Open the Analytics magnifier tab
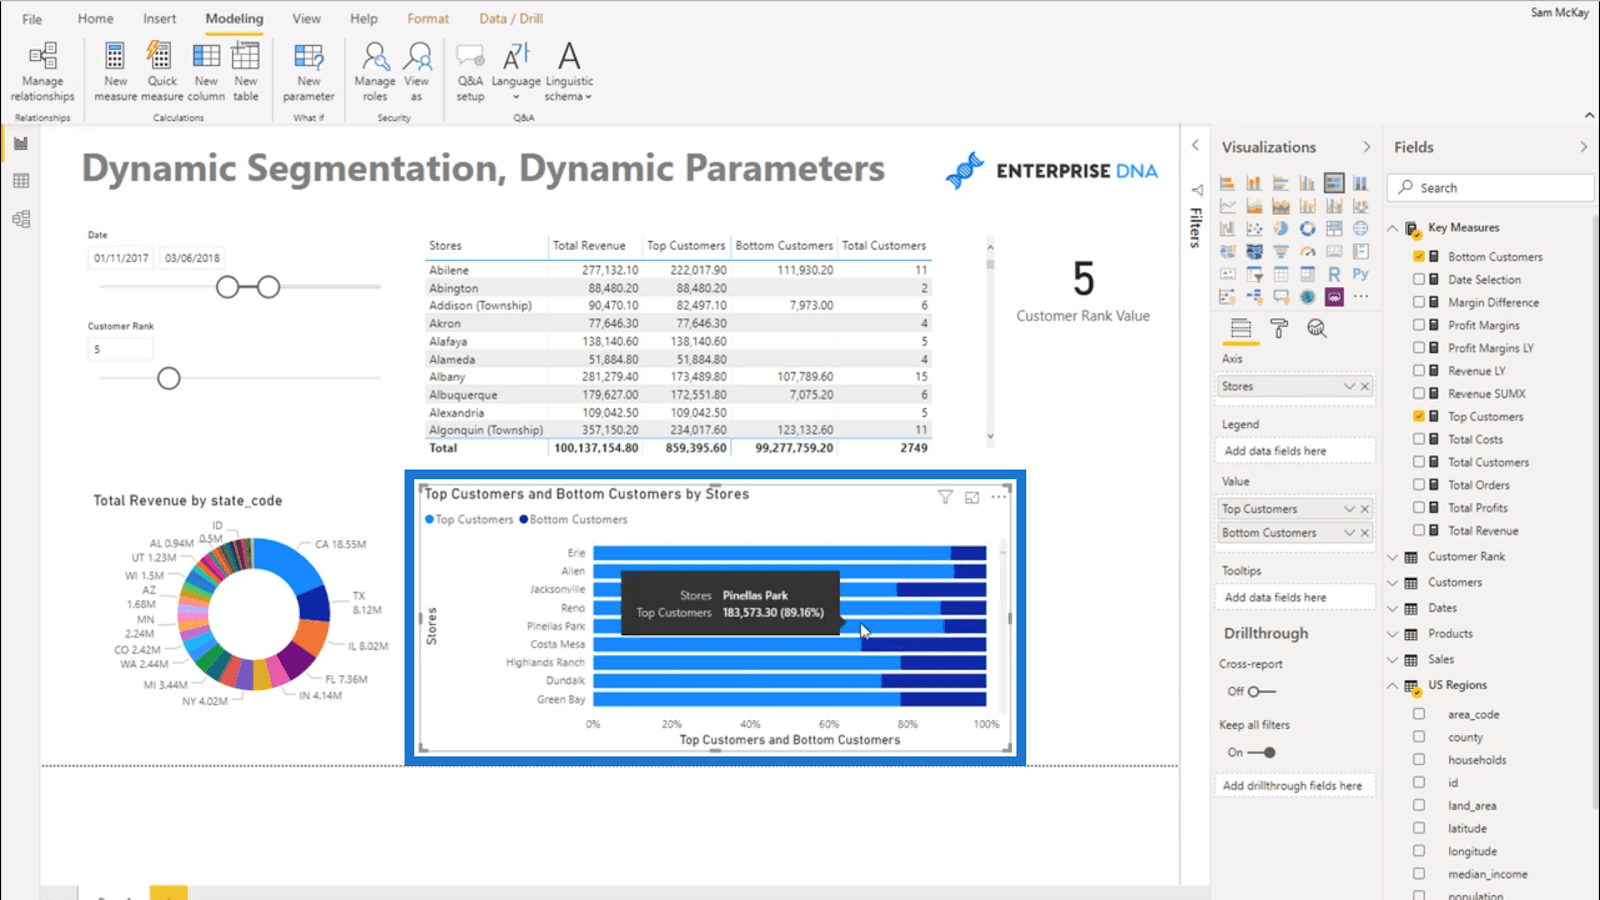 tap(1317, 329)
